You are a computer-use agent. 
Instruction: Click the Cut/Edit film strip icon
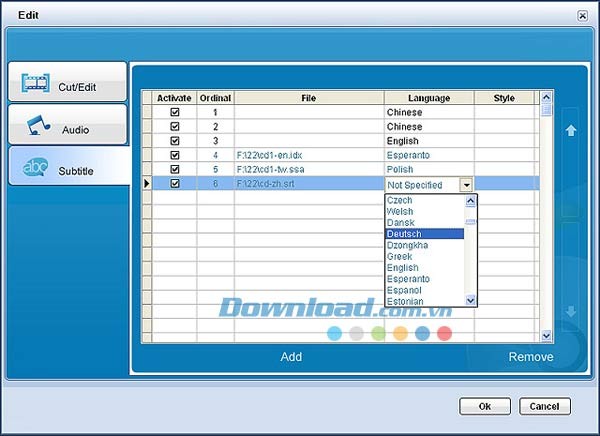36,83
